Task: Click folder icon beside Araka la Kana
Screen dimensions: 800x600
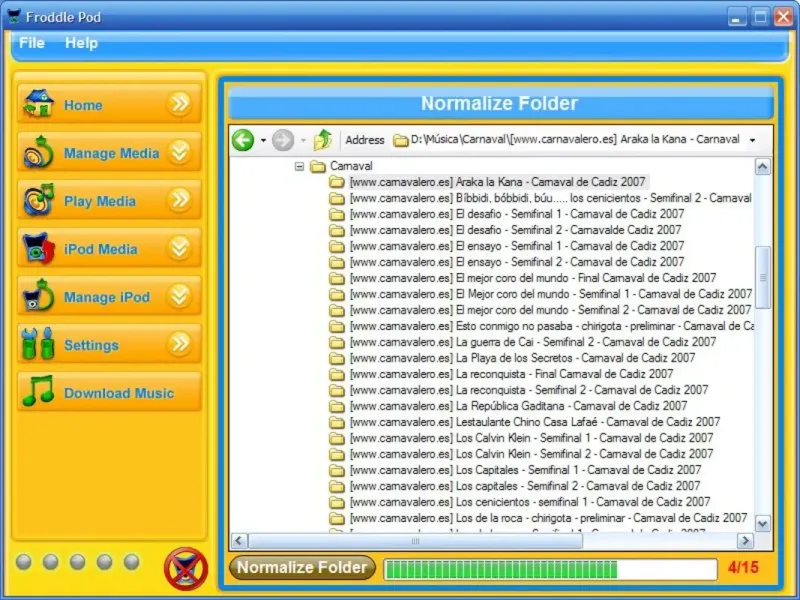Action: (x=337, y=182)
